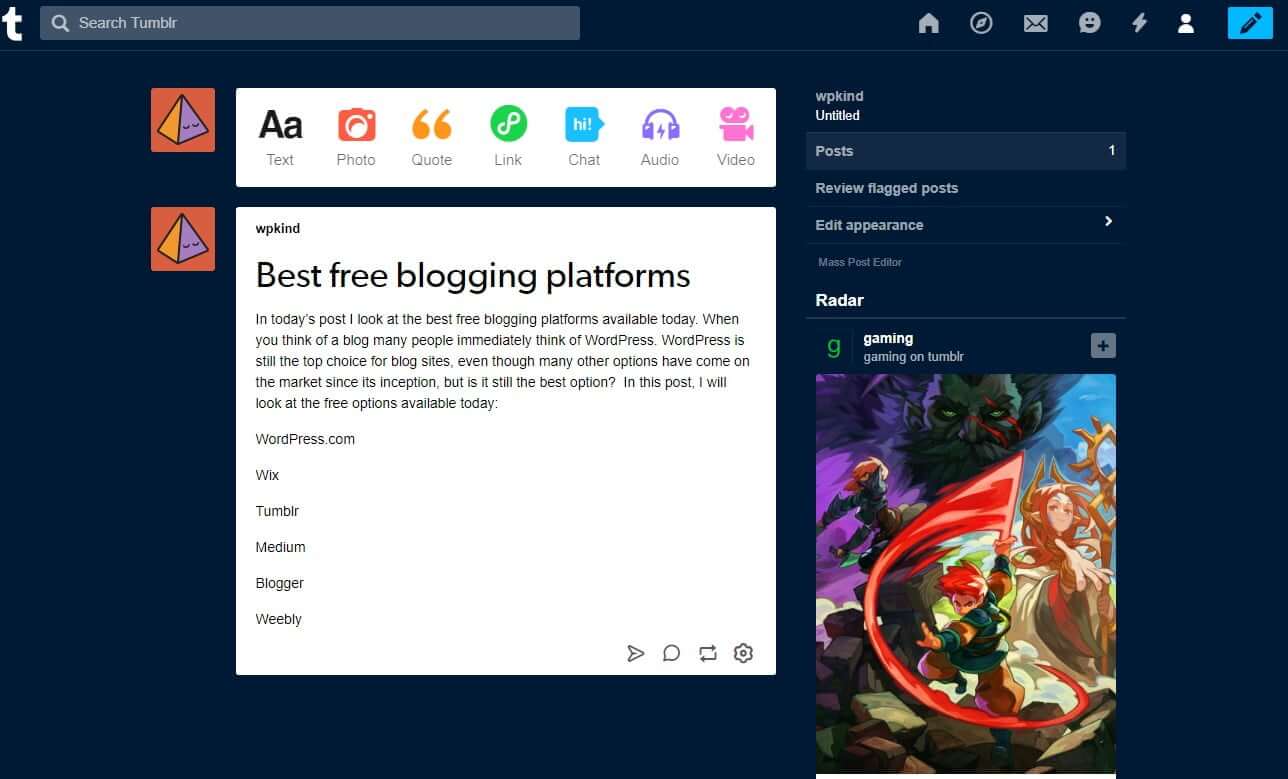Open Explore using the compass icon
Image resolution: width=1288 pixels, height=779 pixels.
(x=981, y=22)
